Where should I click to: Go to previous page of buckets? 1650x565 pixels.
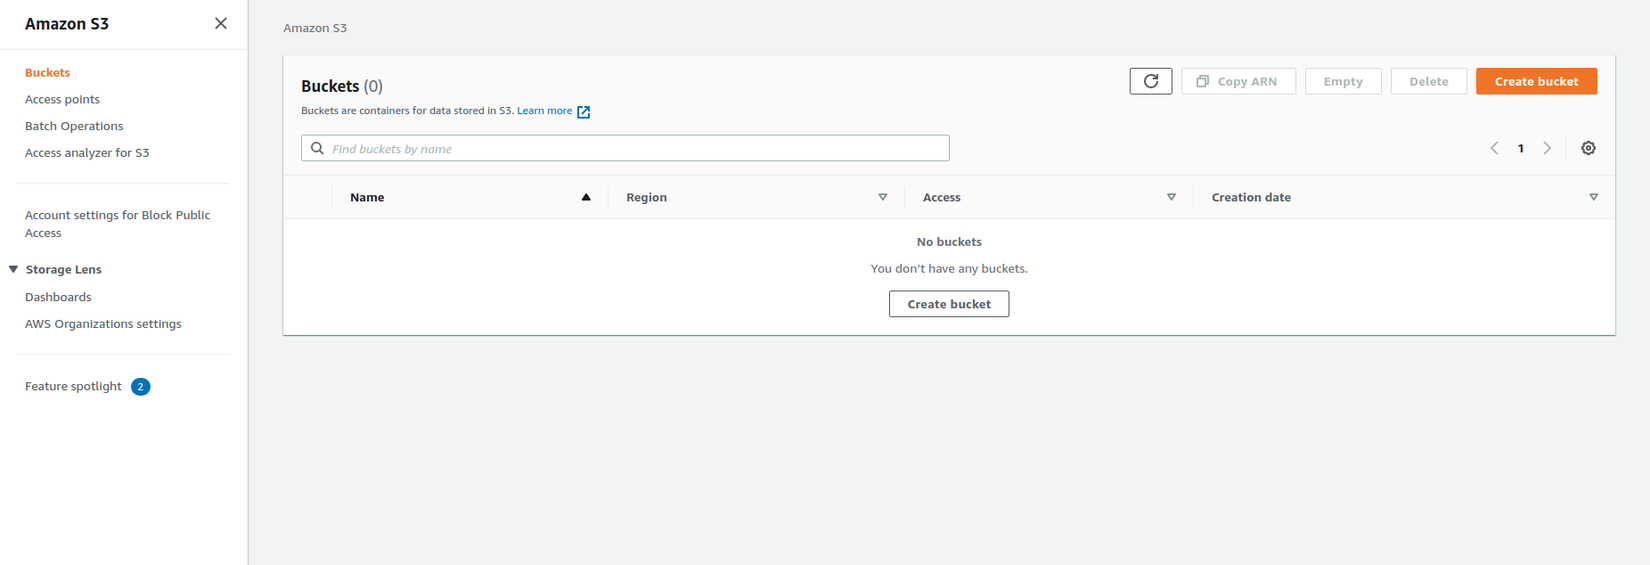(1494, 148)
